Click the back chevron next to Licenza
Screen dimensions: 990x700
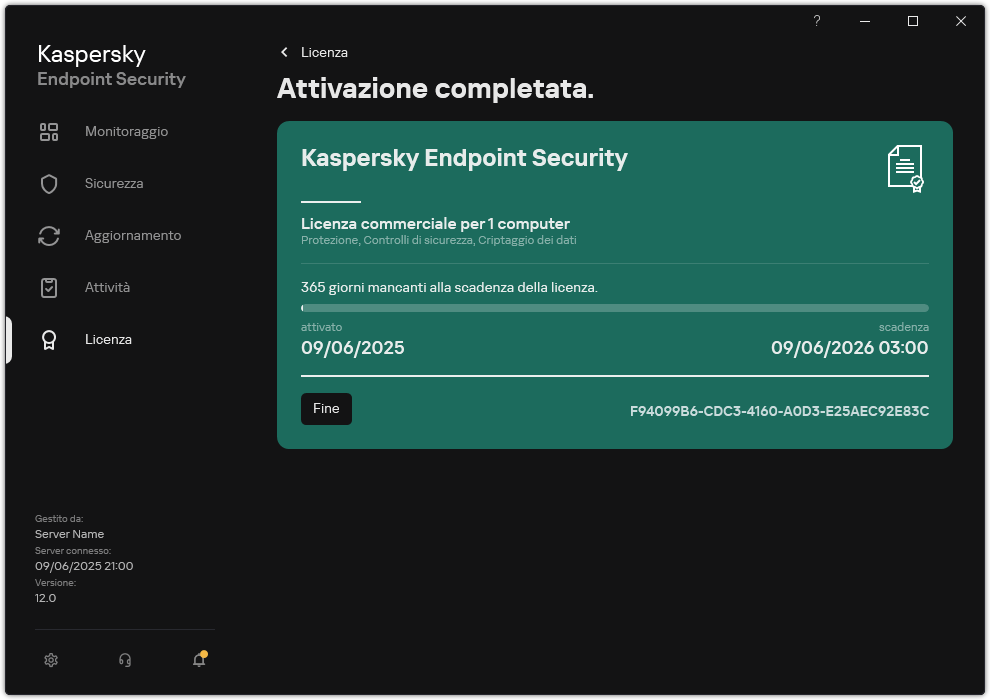(x=285, y=52)
